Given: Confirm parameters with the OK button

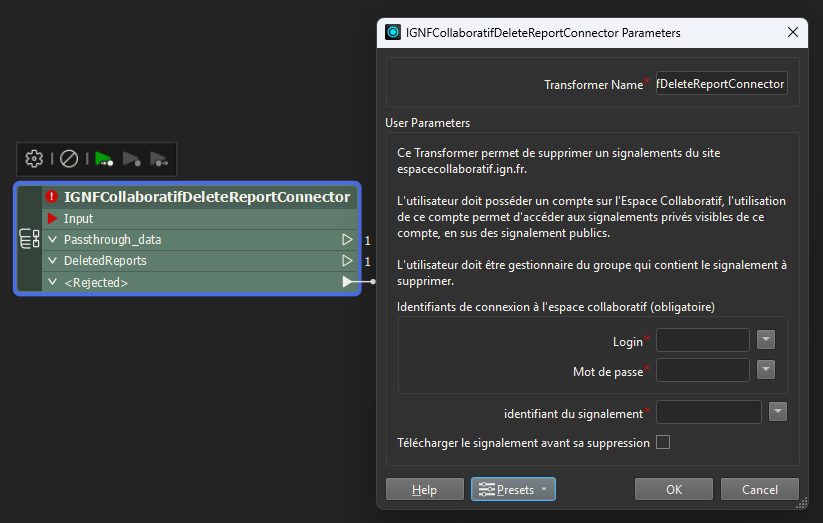Looking at the screenshot, I should pyautogui.click(x=674, y=489).
